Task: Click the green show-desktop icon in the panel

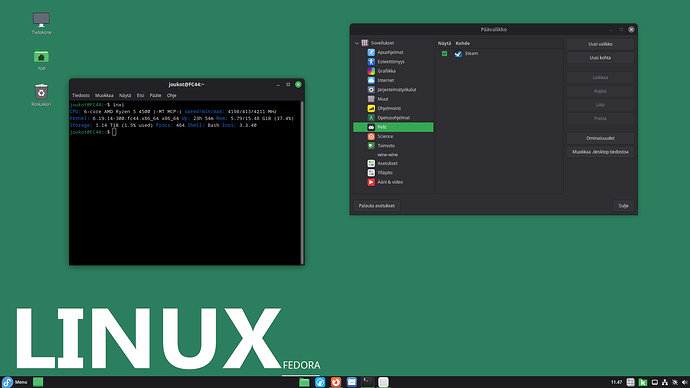Action: click(x=38, y=382)
